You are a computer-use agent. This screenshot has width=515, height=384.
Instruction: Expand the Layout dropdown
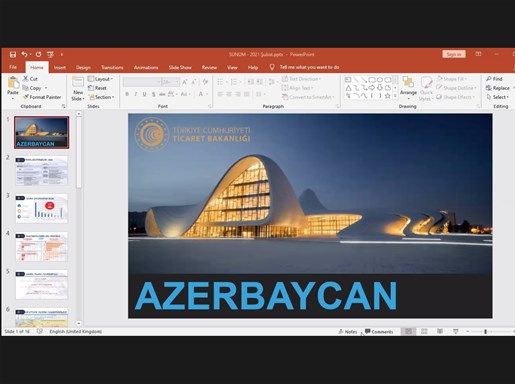click(100, 79)
